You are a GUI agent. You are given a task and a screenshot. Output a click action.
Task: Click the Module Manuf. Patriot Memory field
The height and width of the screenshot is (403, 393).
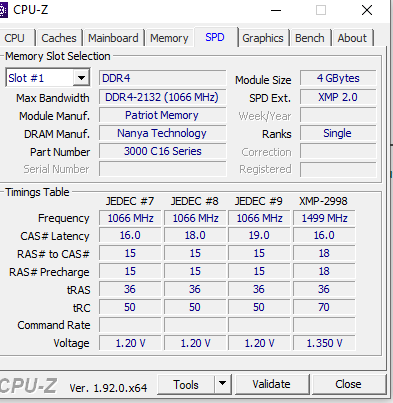(163, 115)
